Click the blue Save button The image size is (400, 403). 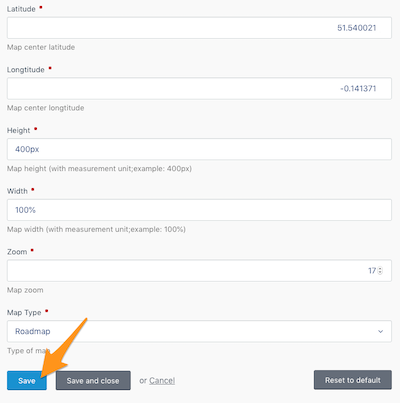(x=27, y=380)
